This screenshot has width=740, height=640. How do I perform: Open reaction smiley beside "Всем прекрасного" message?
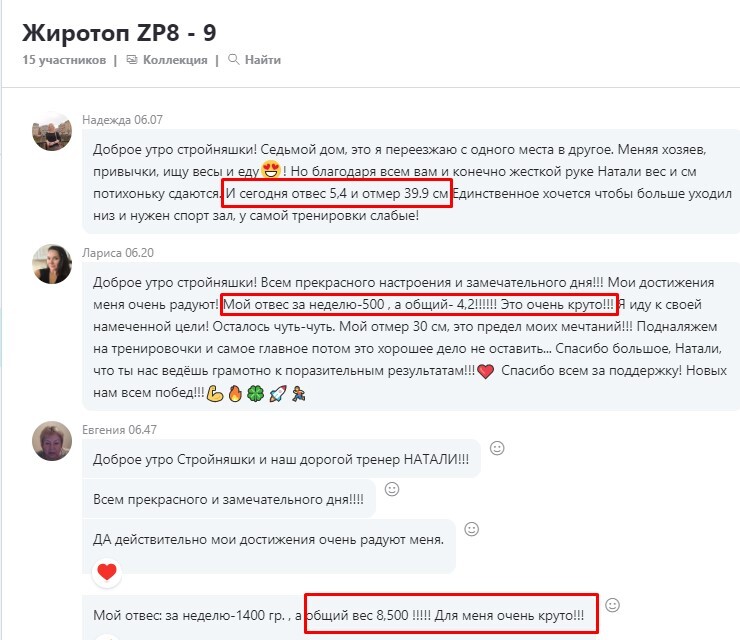tap(392, 489)
